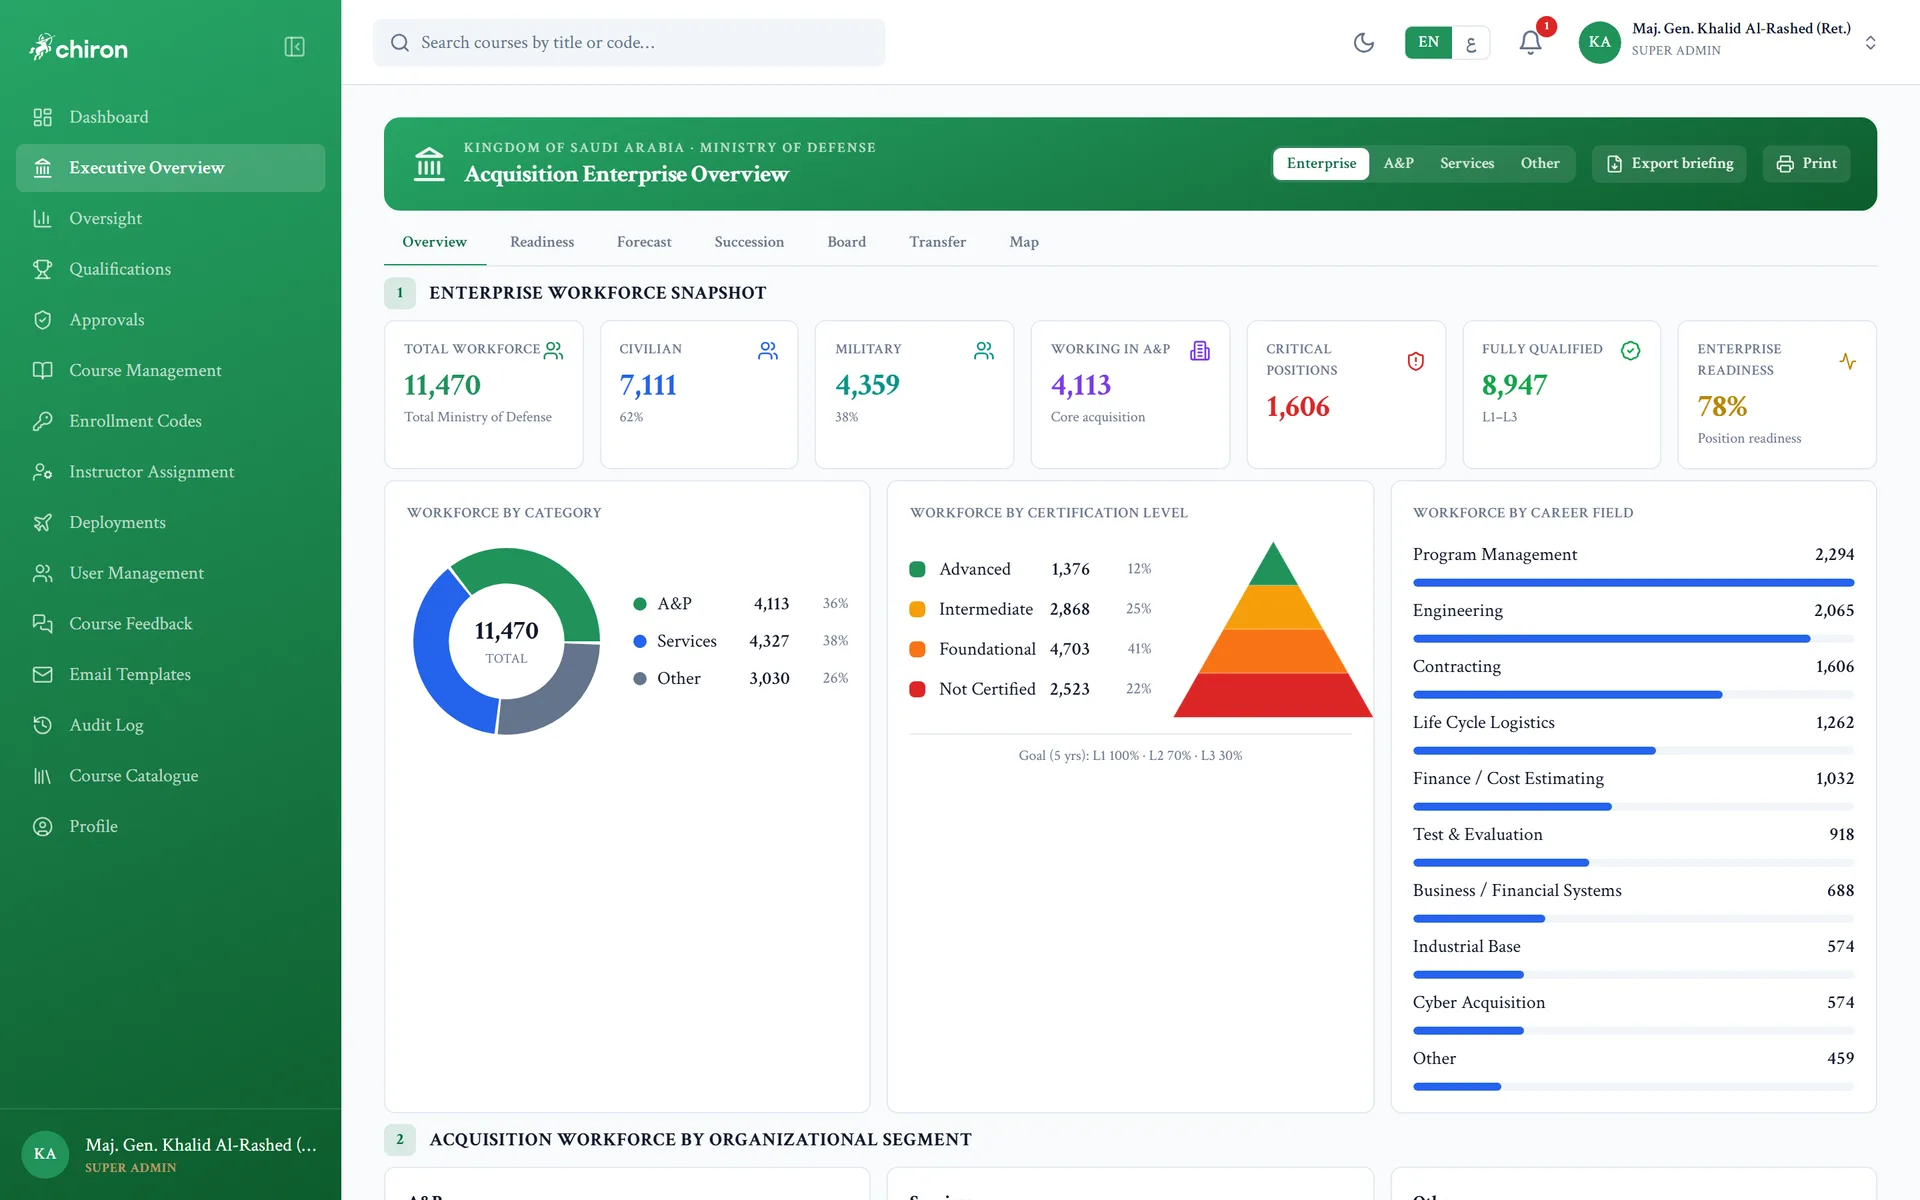Screen dimensions: 1920x1200
Task: Click the Critical Positions shield icon
Action: coord(1415,361)
